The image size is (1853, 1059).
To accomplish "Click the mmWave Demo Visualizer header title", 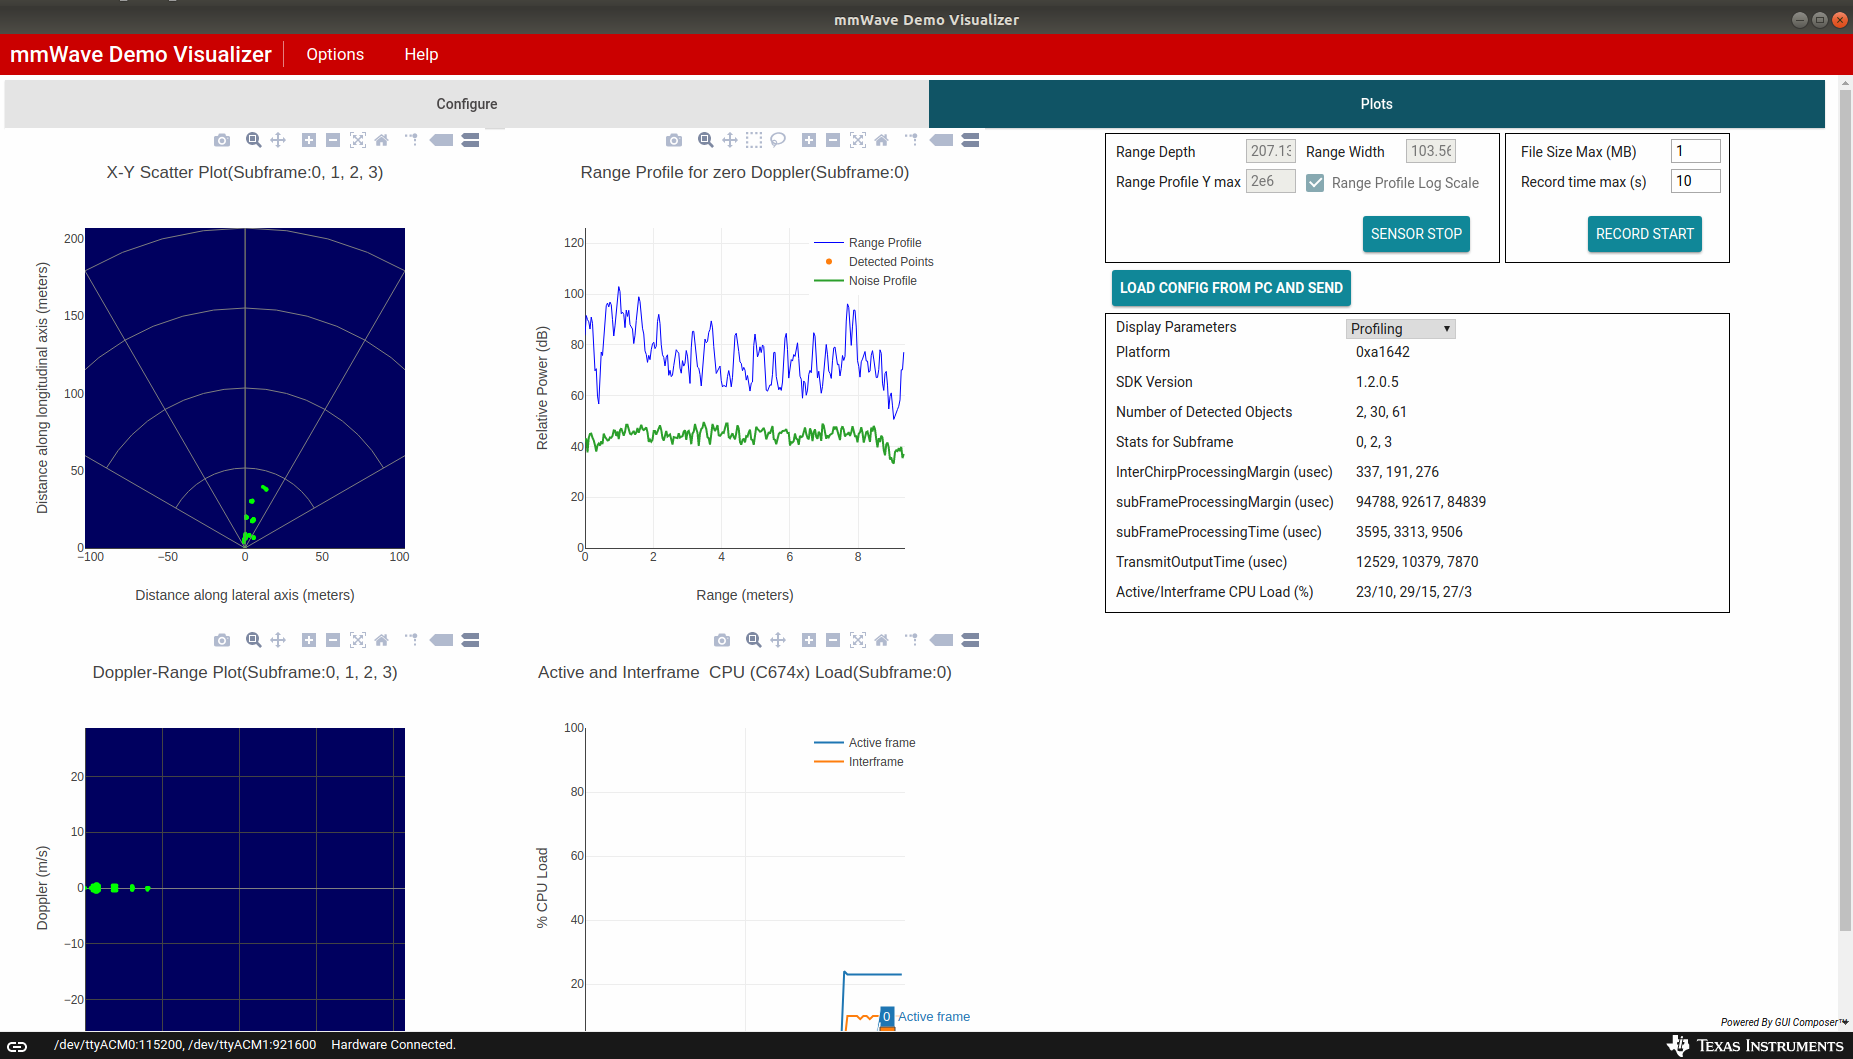I will click(141, 54).
